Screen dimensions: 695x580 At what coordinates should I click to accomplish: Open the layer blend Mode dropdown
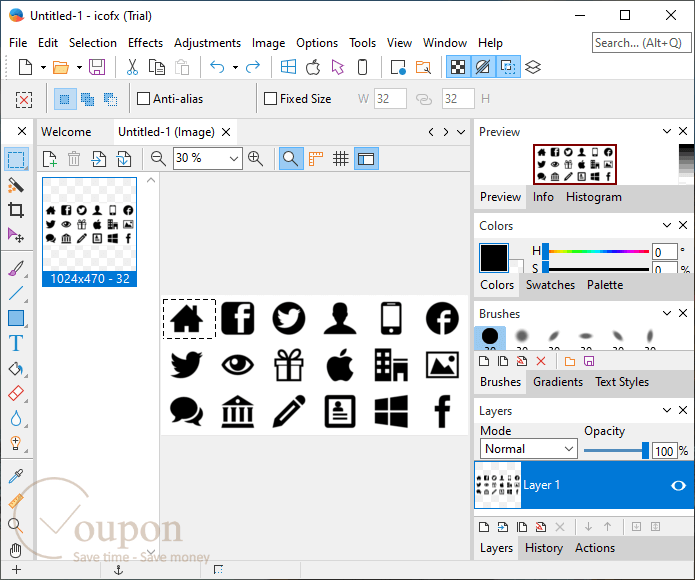(529, 449)
